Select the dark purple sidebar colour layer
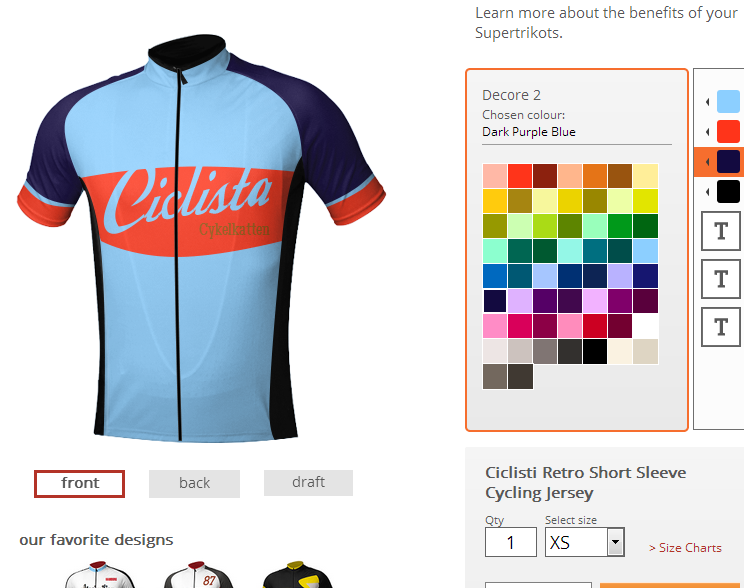Screen dimensions: 744x588 click(728, 161)
